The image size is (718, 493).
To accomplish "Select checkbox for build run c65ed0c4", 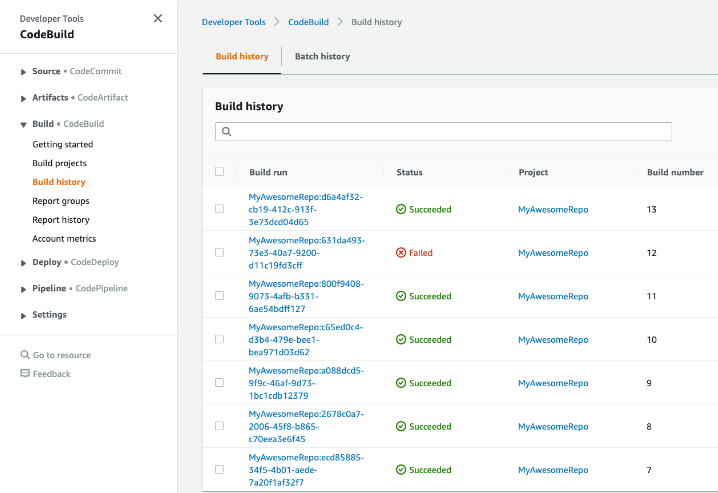I will tap(219, 339).
